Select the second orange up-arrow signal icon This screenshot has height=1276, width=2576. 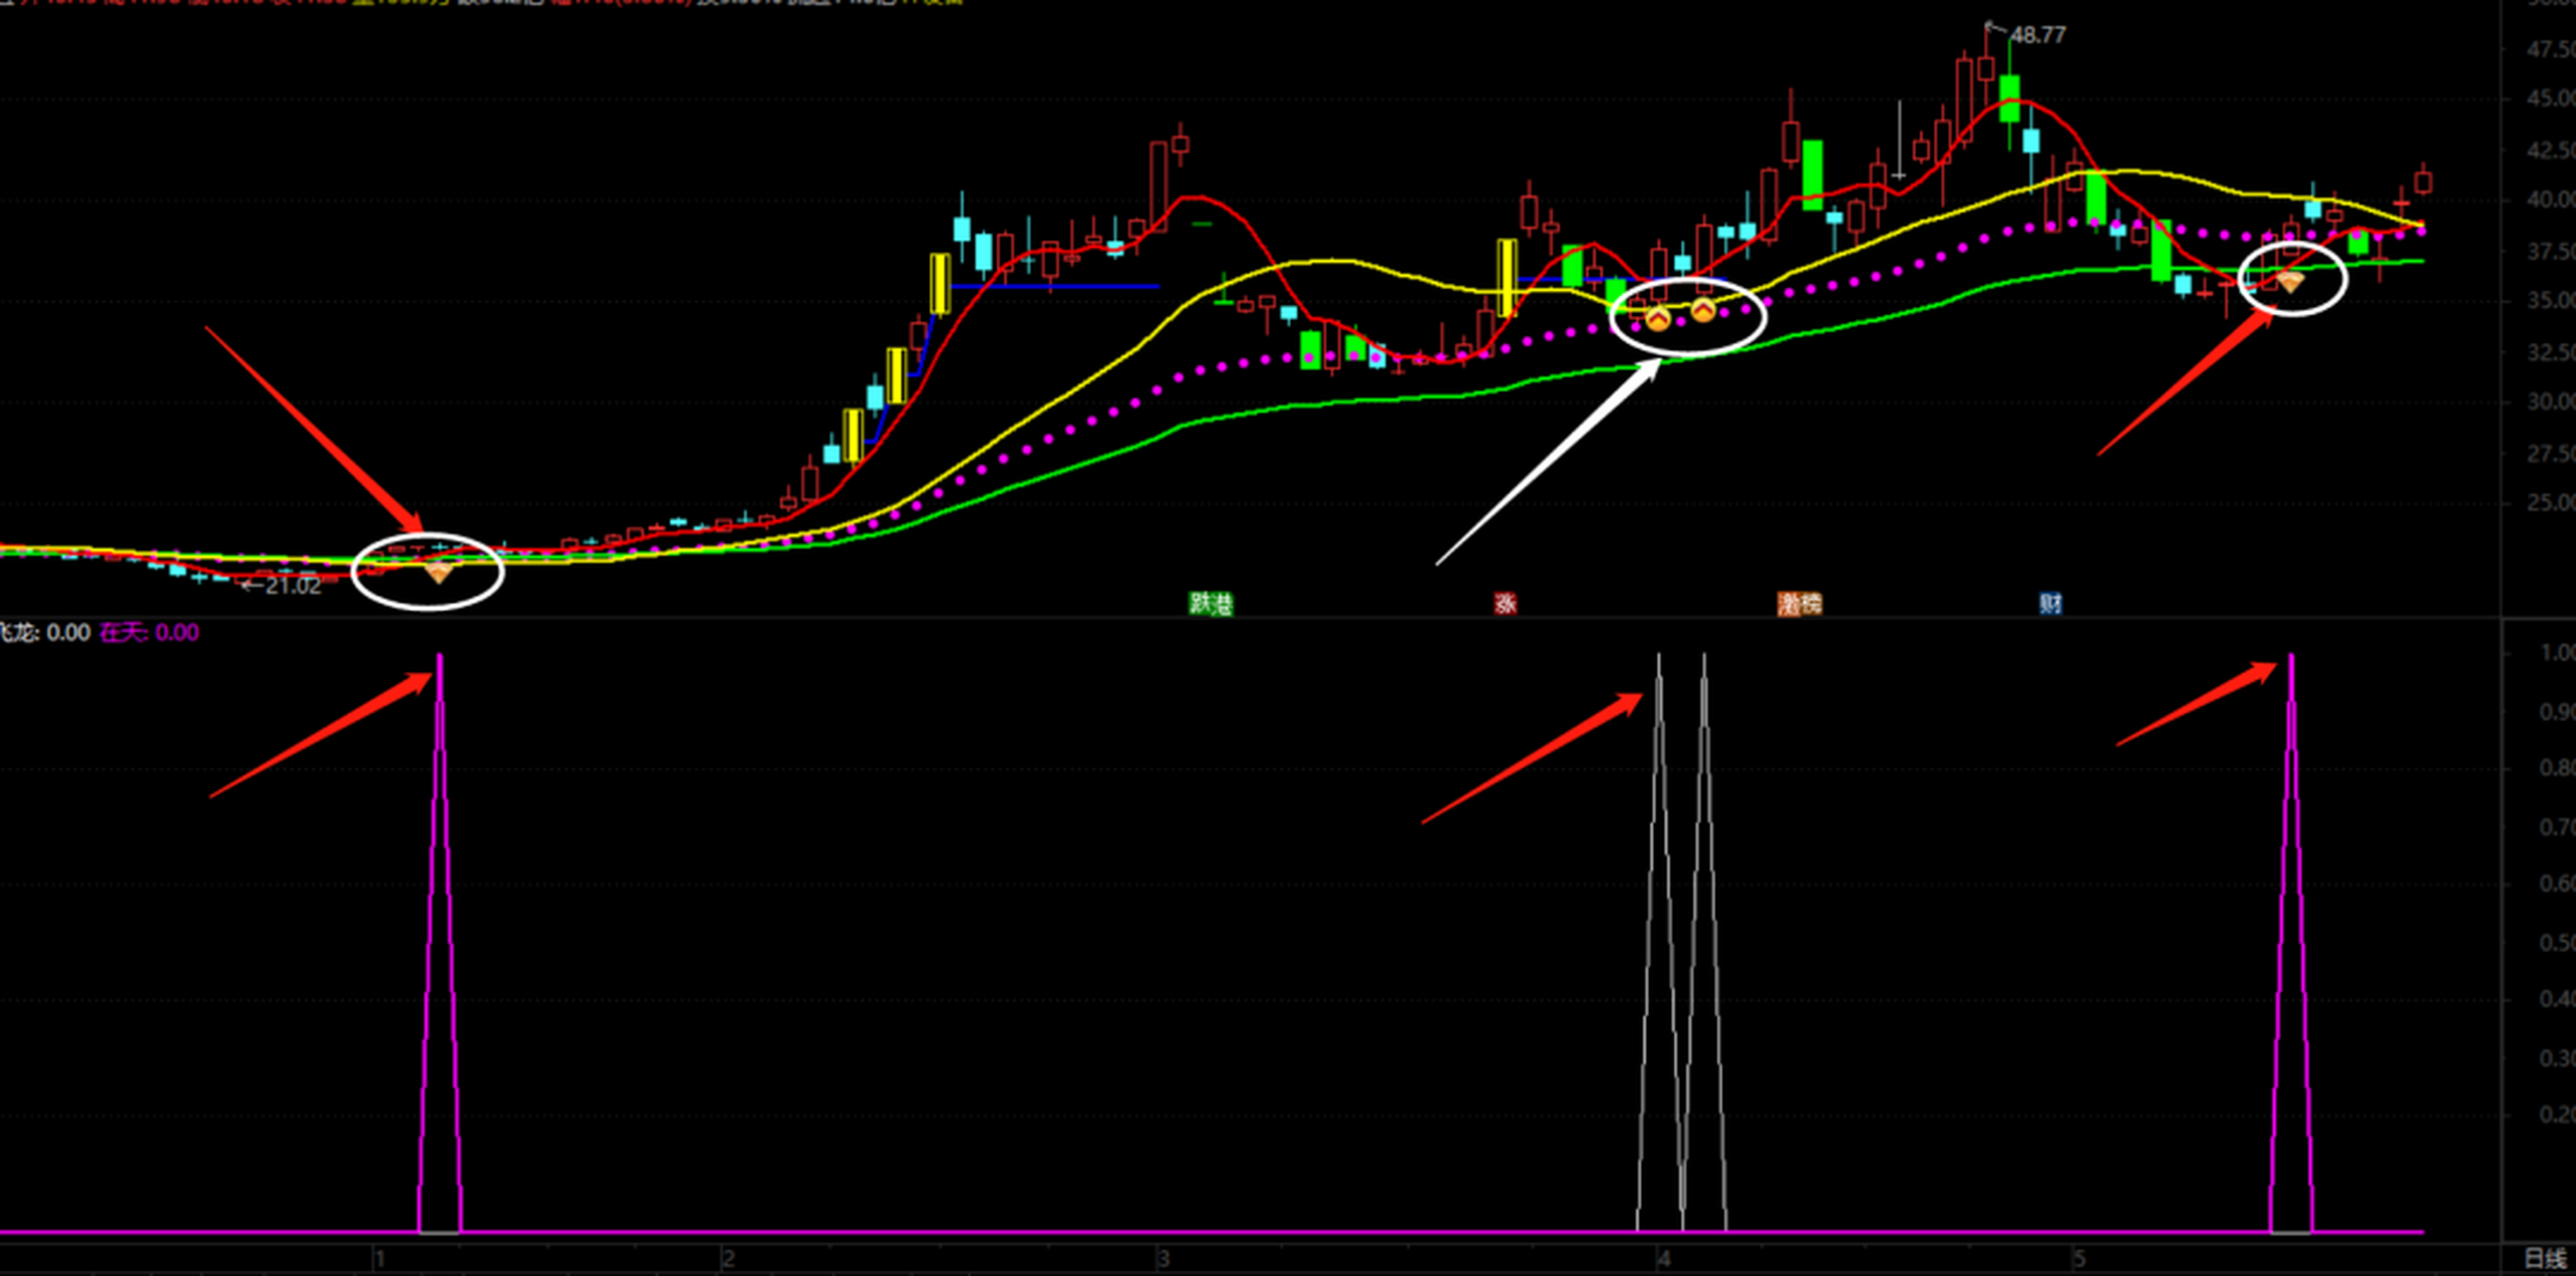tap(1703, 311)
